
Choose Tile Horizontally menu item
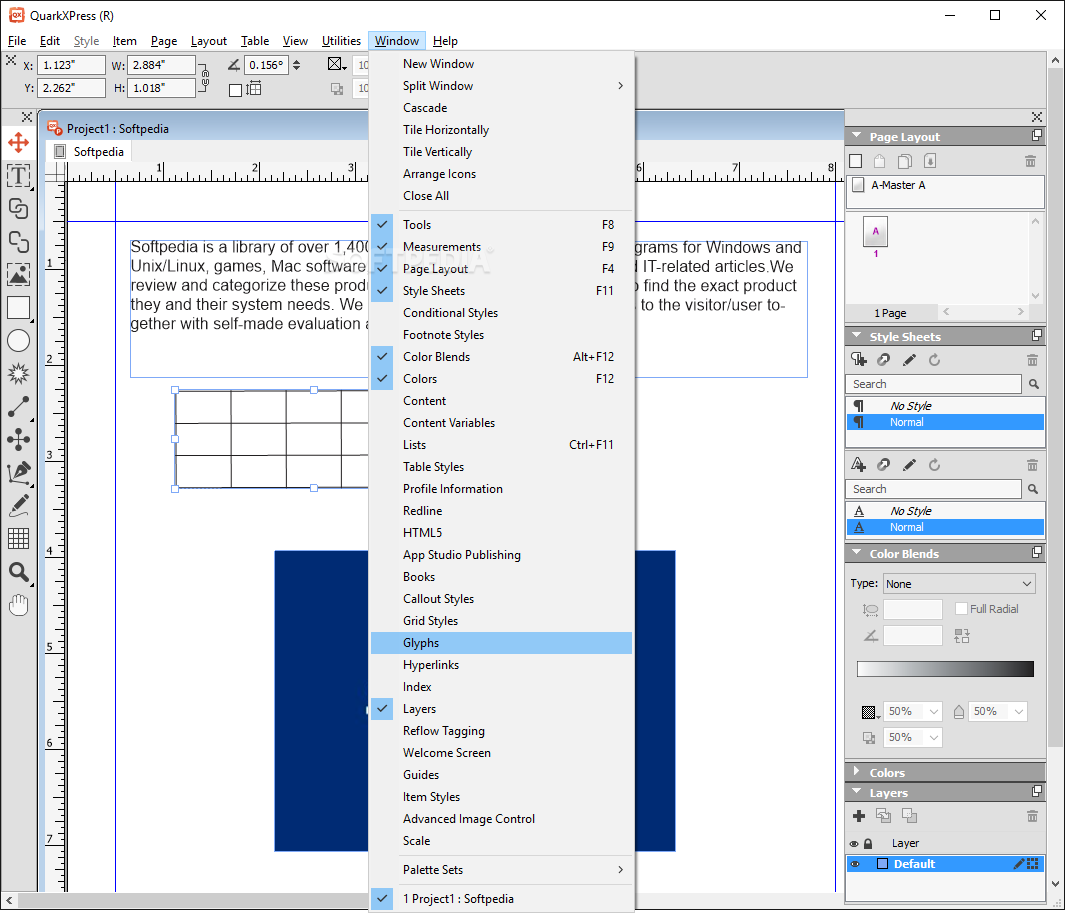coord(501,130)
